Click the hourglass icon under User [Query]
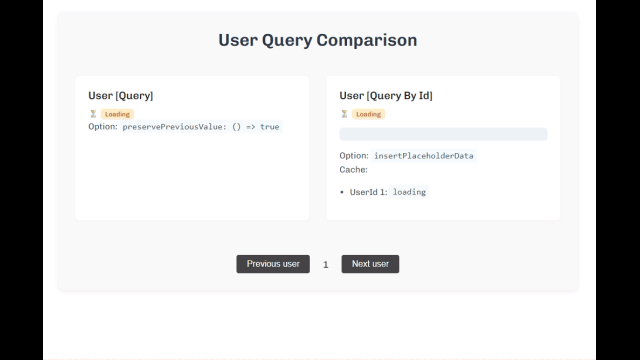640x360 pixels. [x=93, y=114]
